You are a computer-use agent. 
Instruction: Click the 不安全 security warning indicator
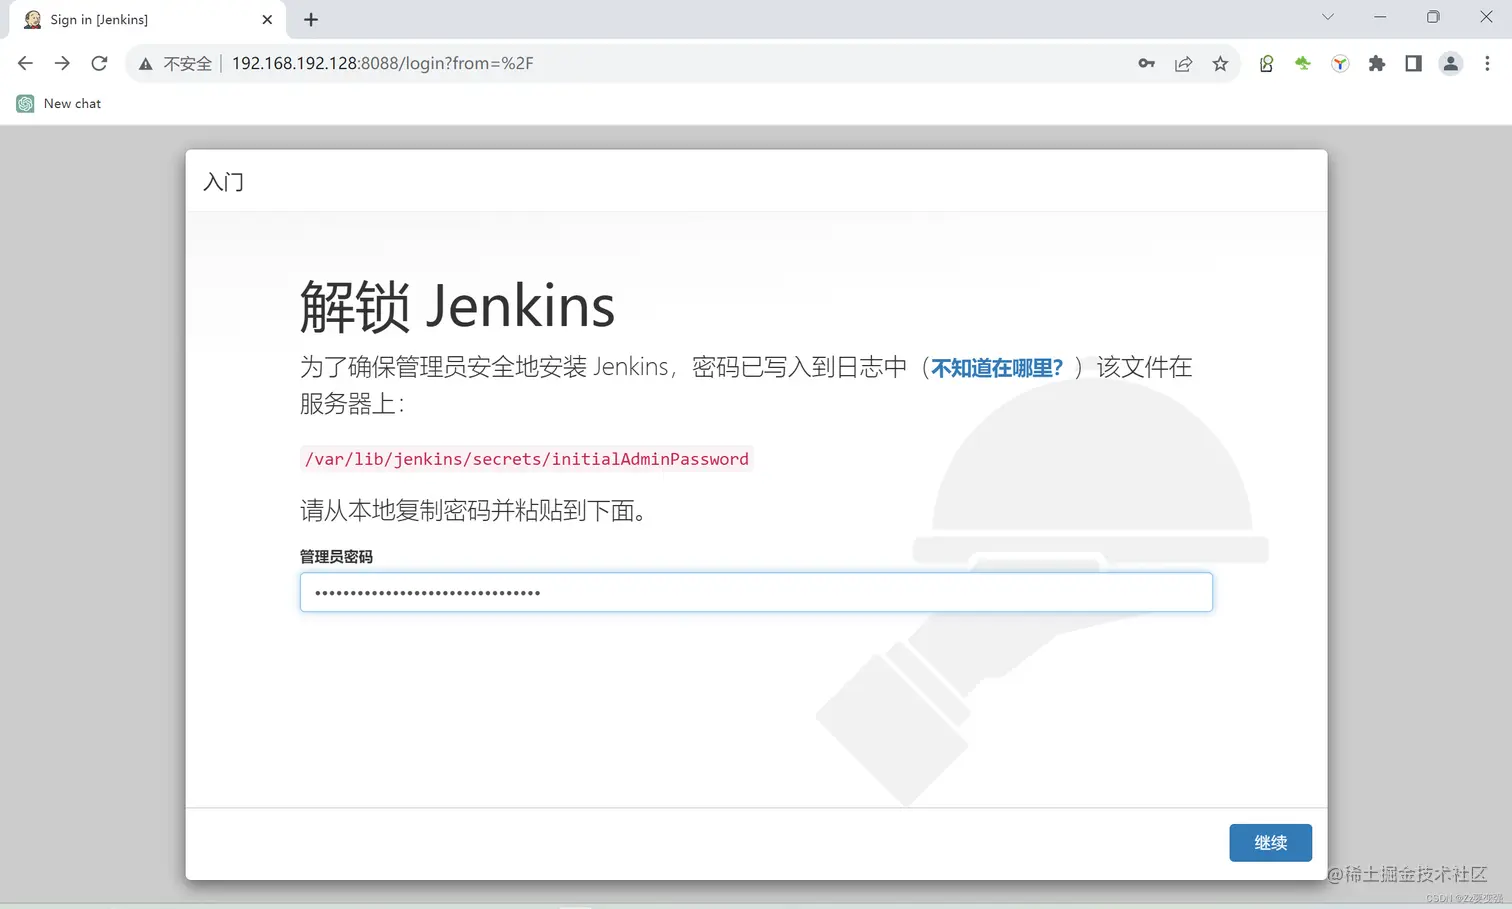(176, 63)
